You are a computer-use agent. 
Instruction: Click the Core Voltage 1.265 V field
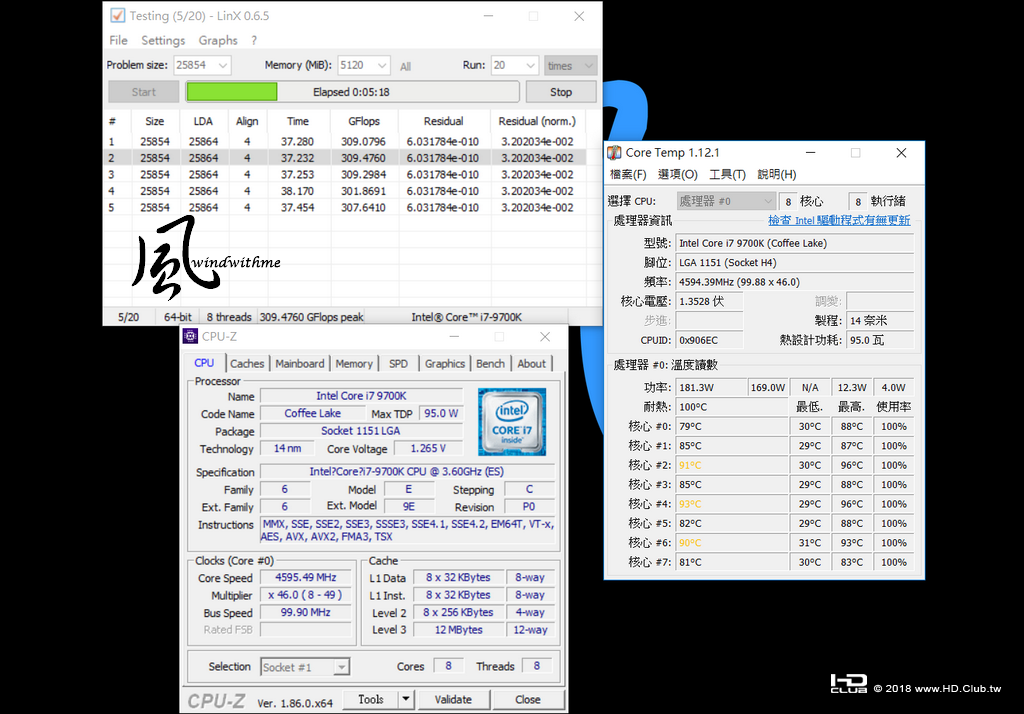pos(428,448)
